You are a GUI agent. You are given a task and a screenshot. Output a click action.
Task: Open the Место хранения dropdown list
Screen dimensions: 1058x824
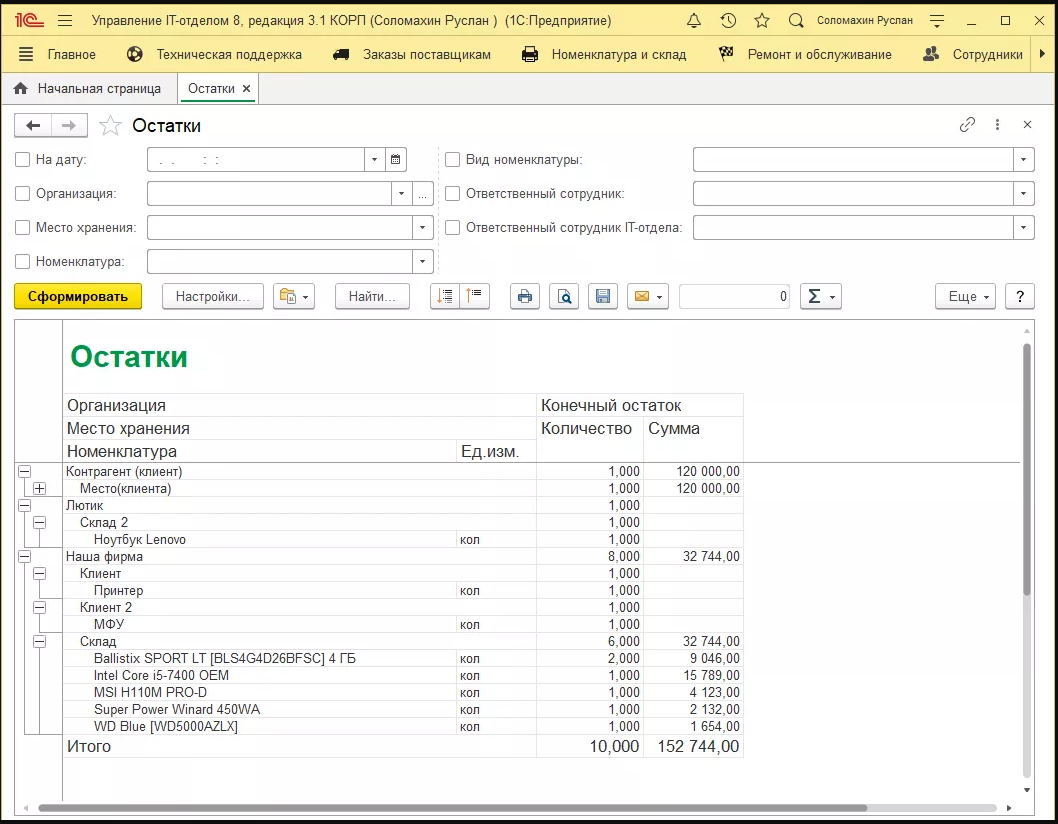click(x=424, y=228)
